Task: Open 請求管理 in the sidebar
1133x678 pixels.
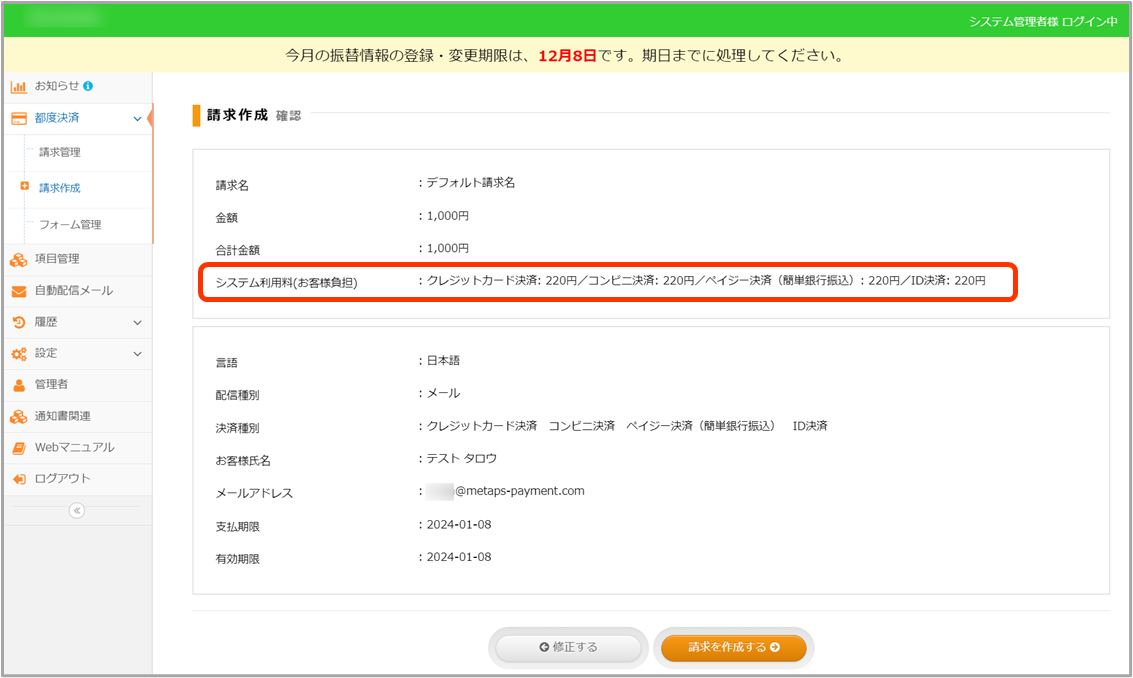Action: (60, 153)
